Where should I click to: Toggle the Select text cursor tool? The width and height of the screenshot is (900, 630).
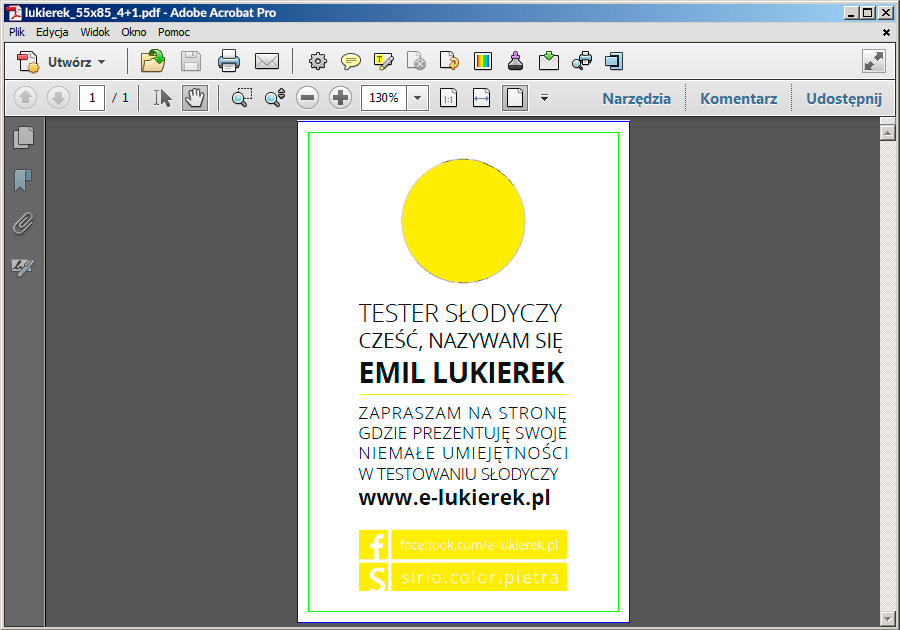pyautogui.click(x=163, y=98)
